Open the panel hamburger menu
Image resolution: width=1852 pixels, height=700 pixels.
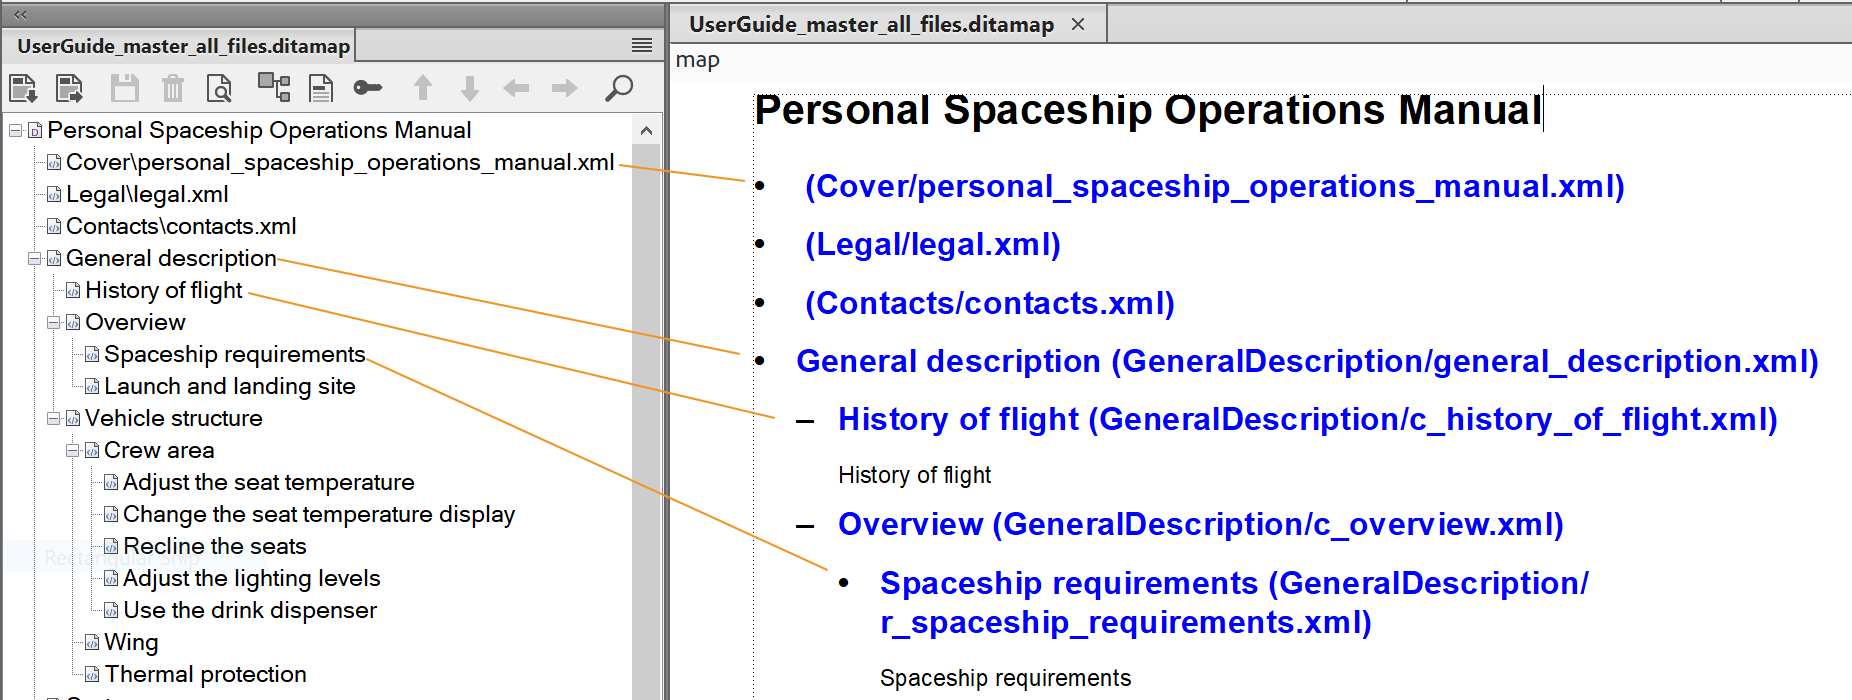642,46
